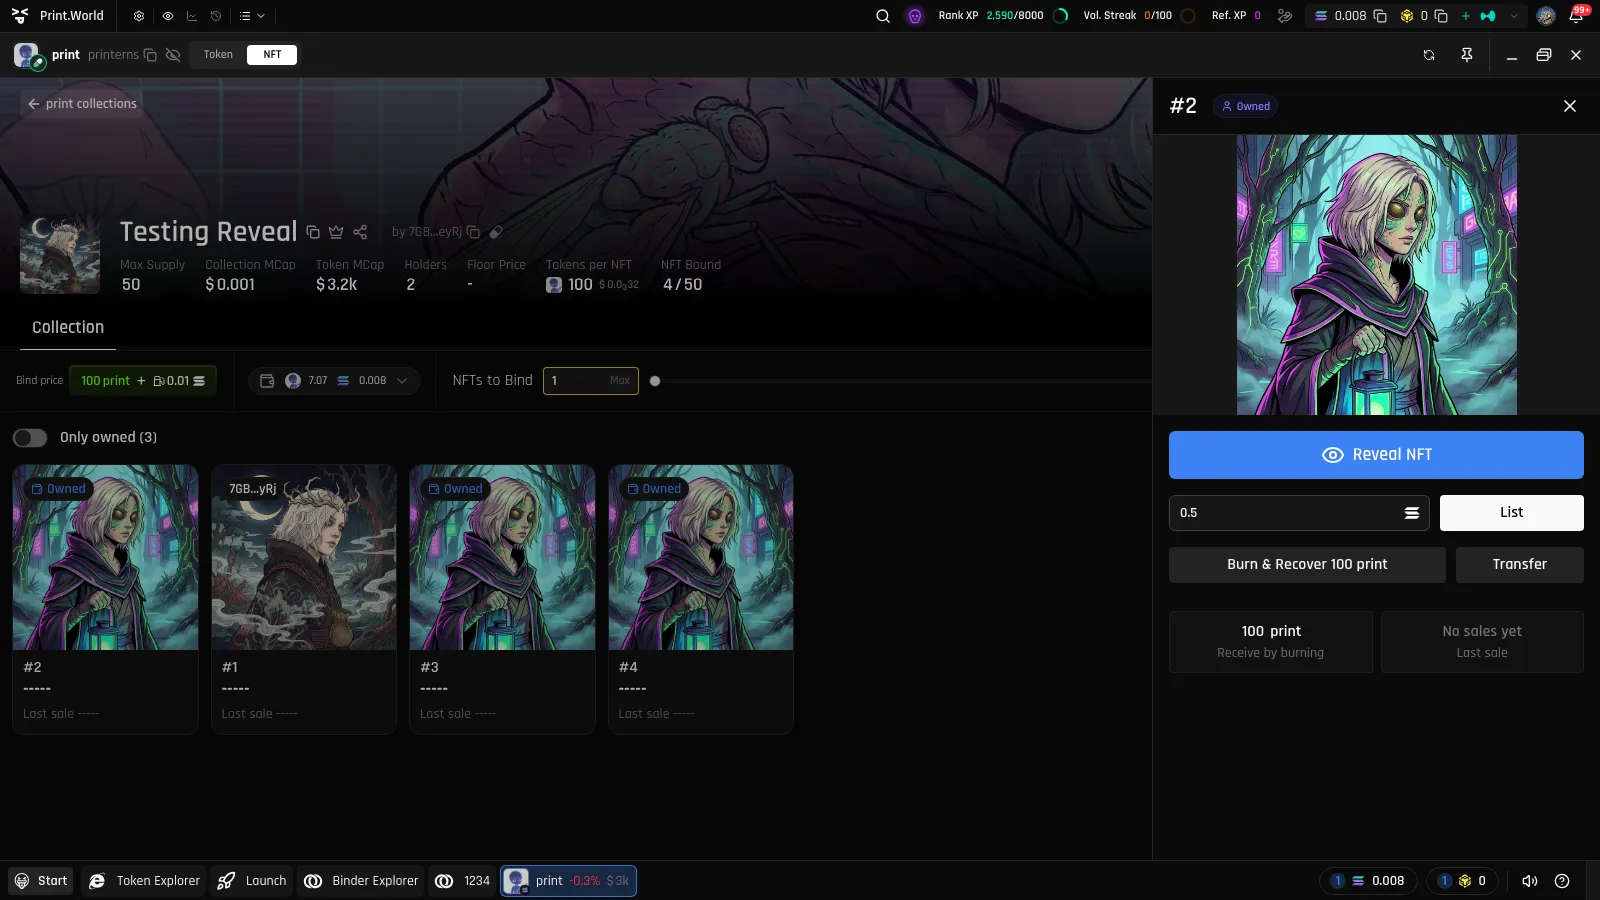Image resolution: width=1600 pixels, height=900 pixels.
Task: Open the user avatar profile
Action: [1546, 16]
